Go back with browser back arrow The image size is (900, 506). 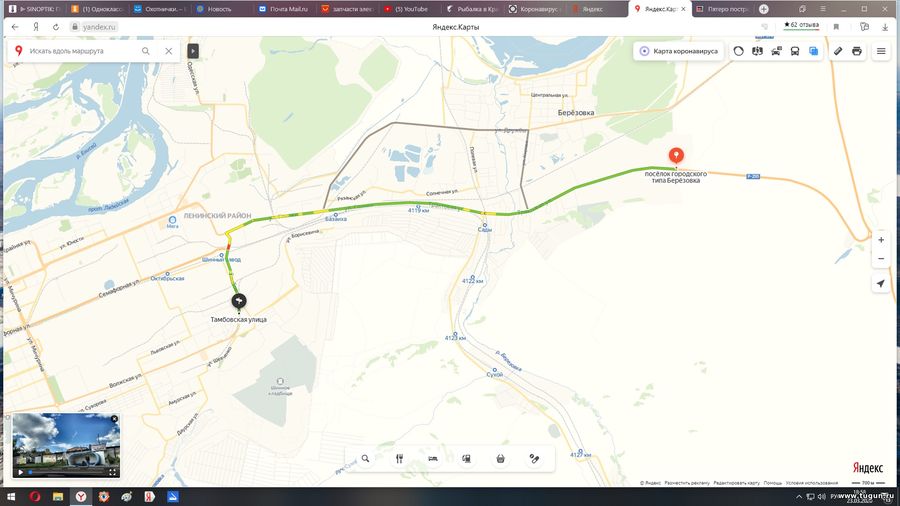coord(15,27)
